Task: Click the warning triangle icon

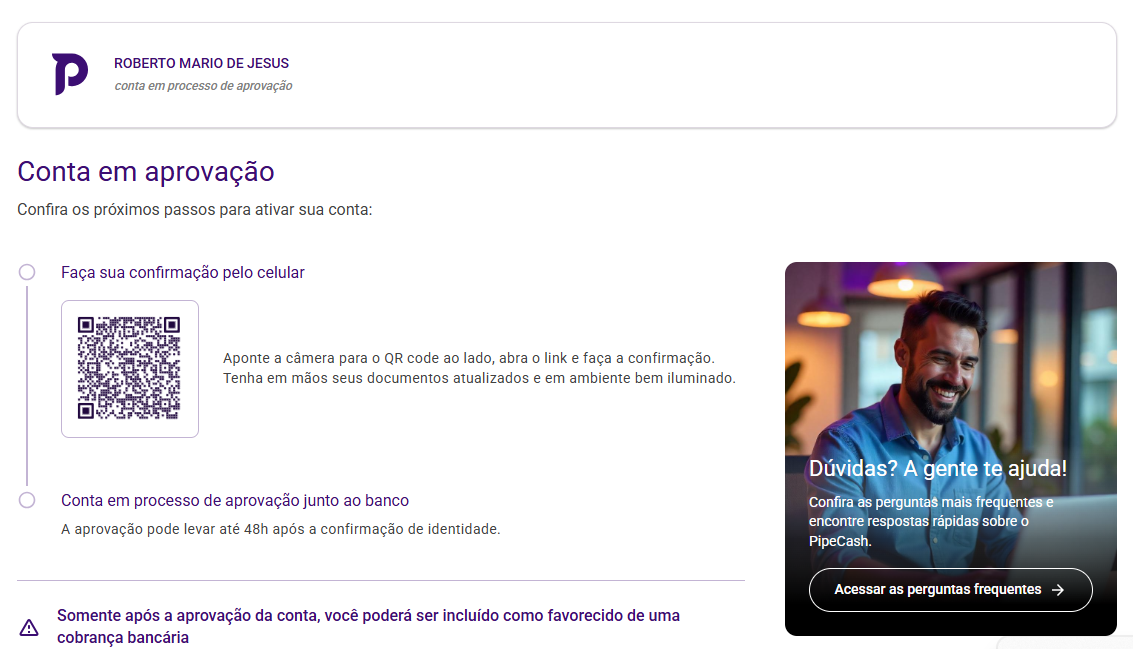Action: (x=29, y=627)
